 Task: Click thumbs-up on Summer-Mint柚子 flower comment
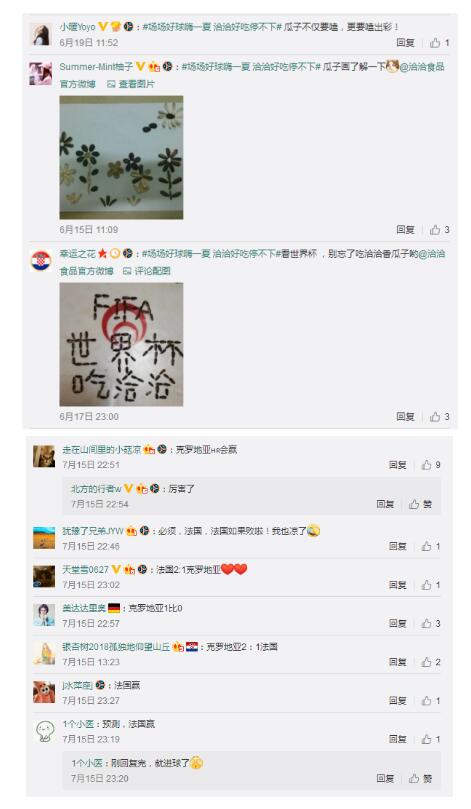point(435,230)
